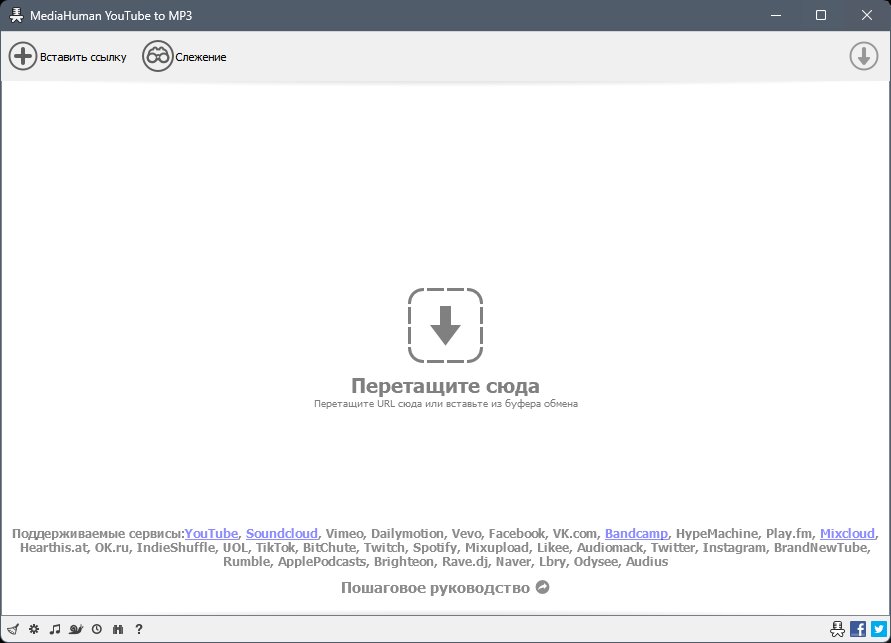Image resolution: width=891 pixels, height=643 pixels.
Task: Close the MediaHuman YouTube to MP3 window
Action: pyautogui.click(x=867, y=15)
